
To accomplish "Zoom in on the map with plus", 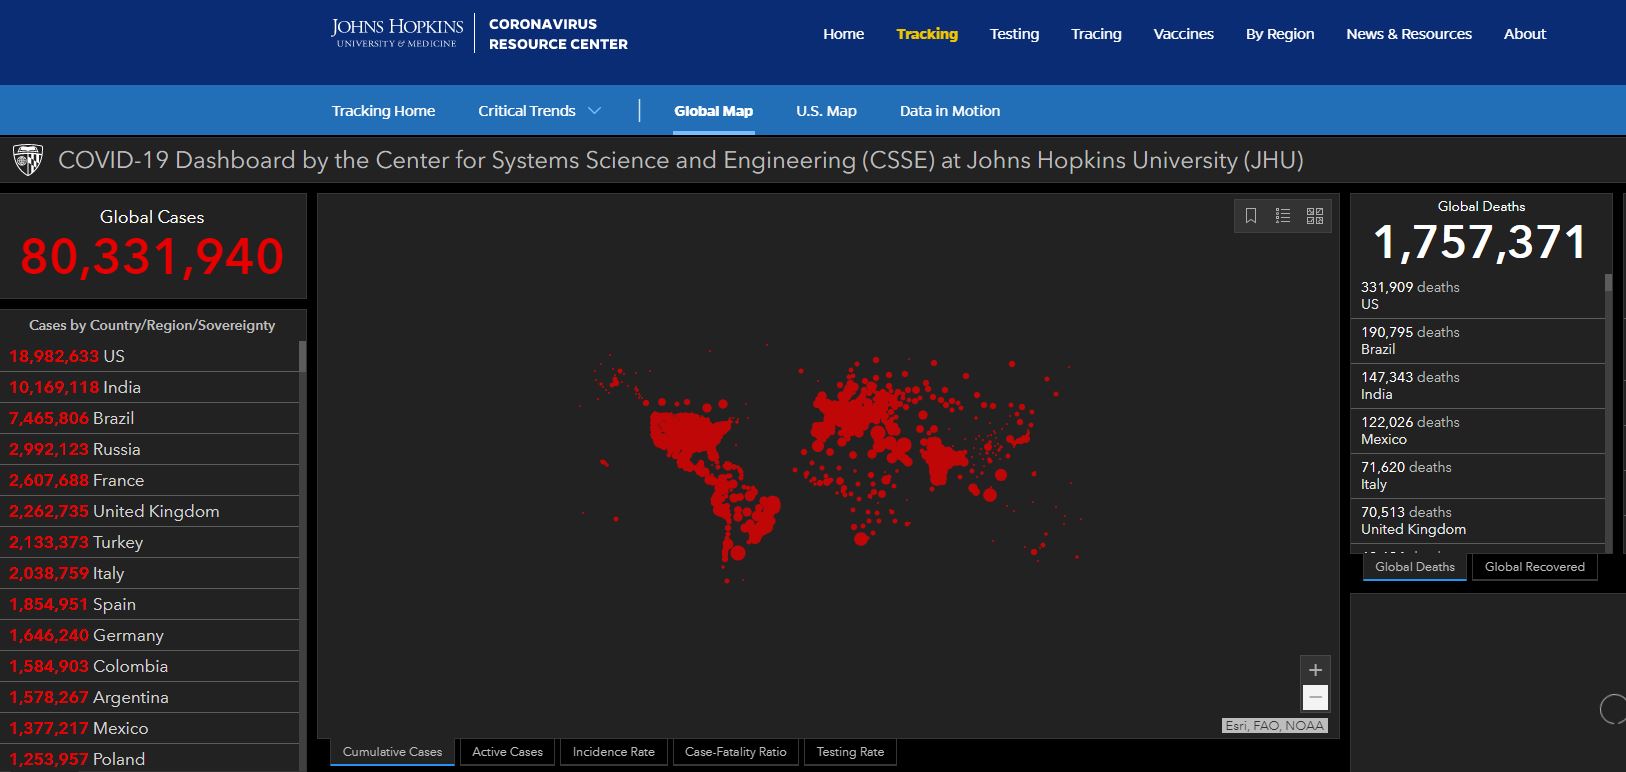I will 1315,670.
